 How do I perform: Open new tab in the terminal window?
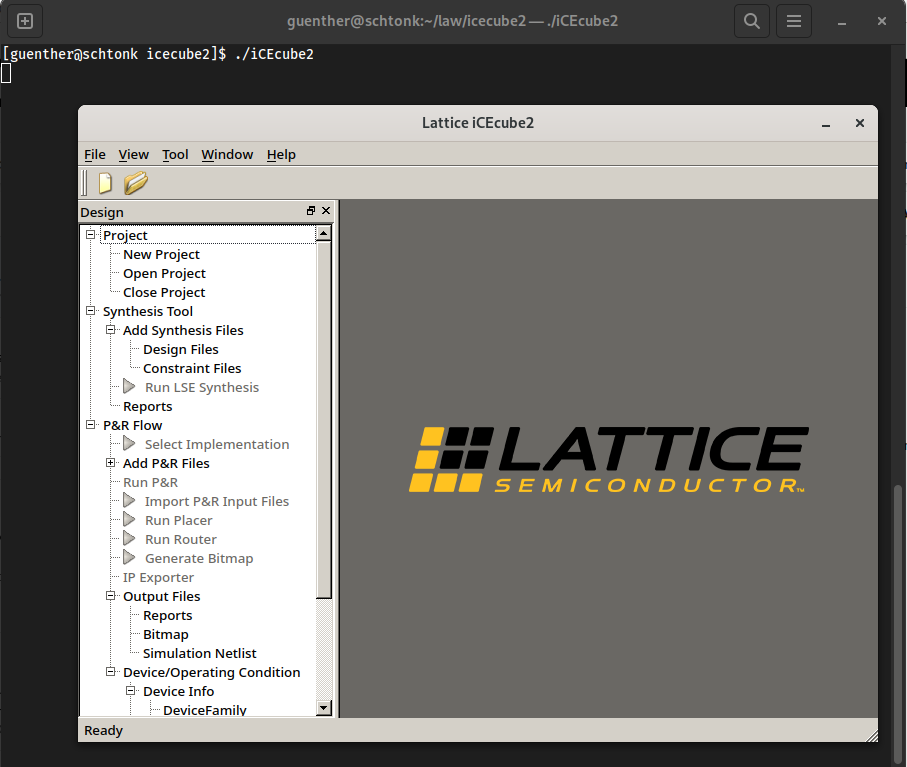(25, 21)
